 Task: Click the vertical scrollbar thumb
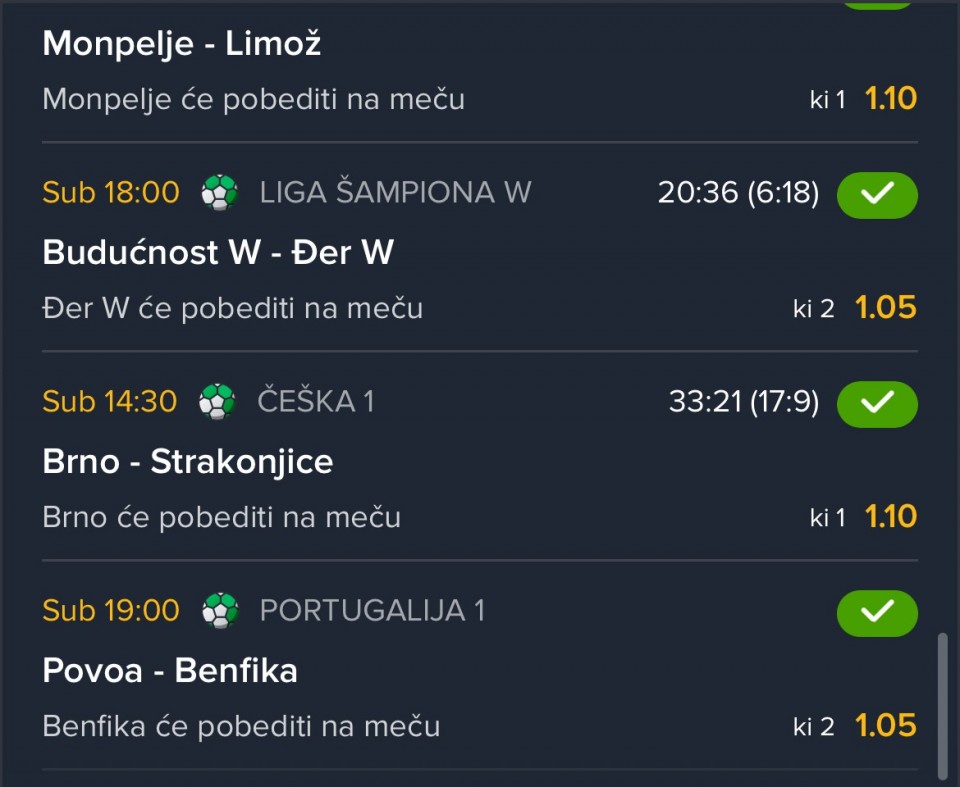[942, 704]
